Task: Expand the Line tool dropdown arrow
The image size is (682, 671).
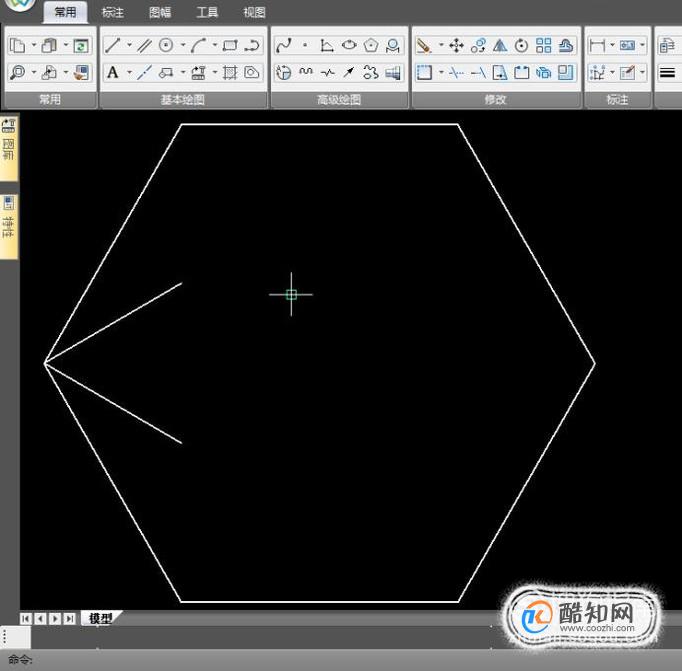Action: point(129,45)
